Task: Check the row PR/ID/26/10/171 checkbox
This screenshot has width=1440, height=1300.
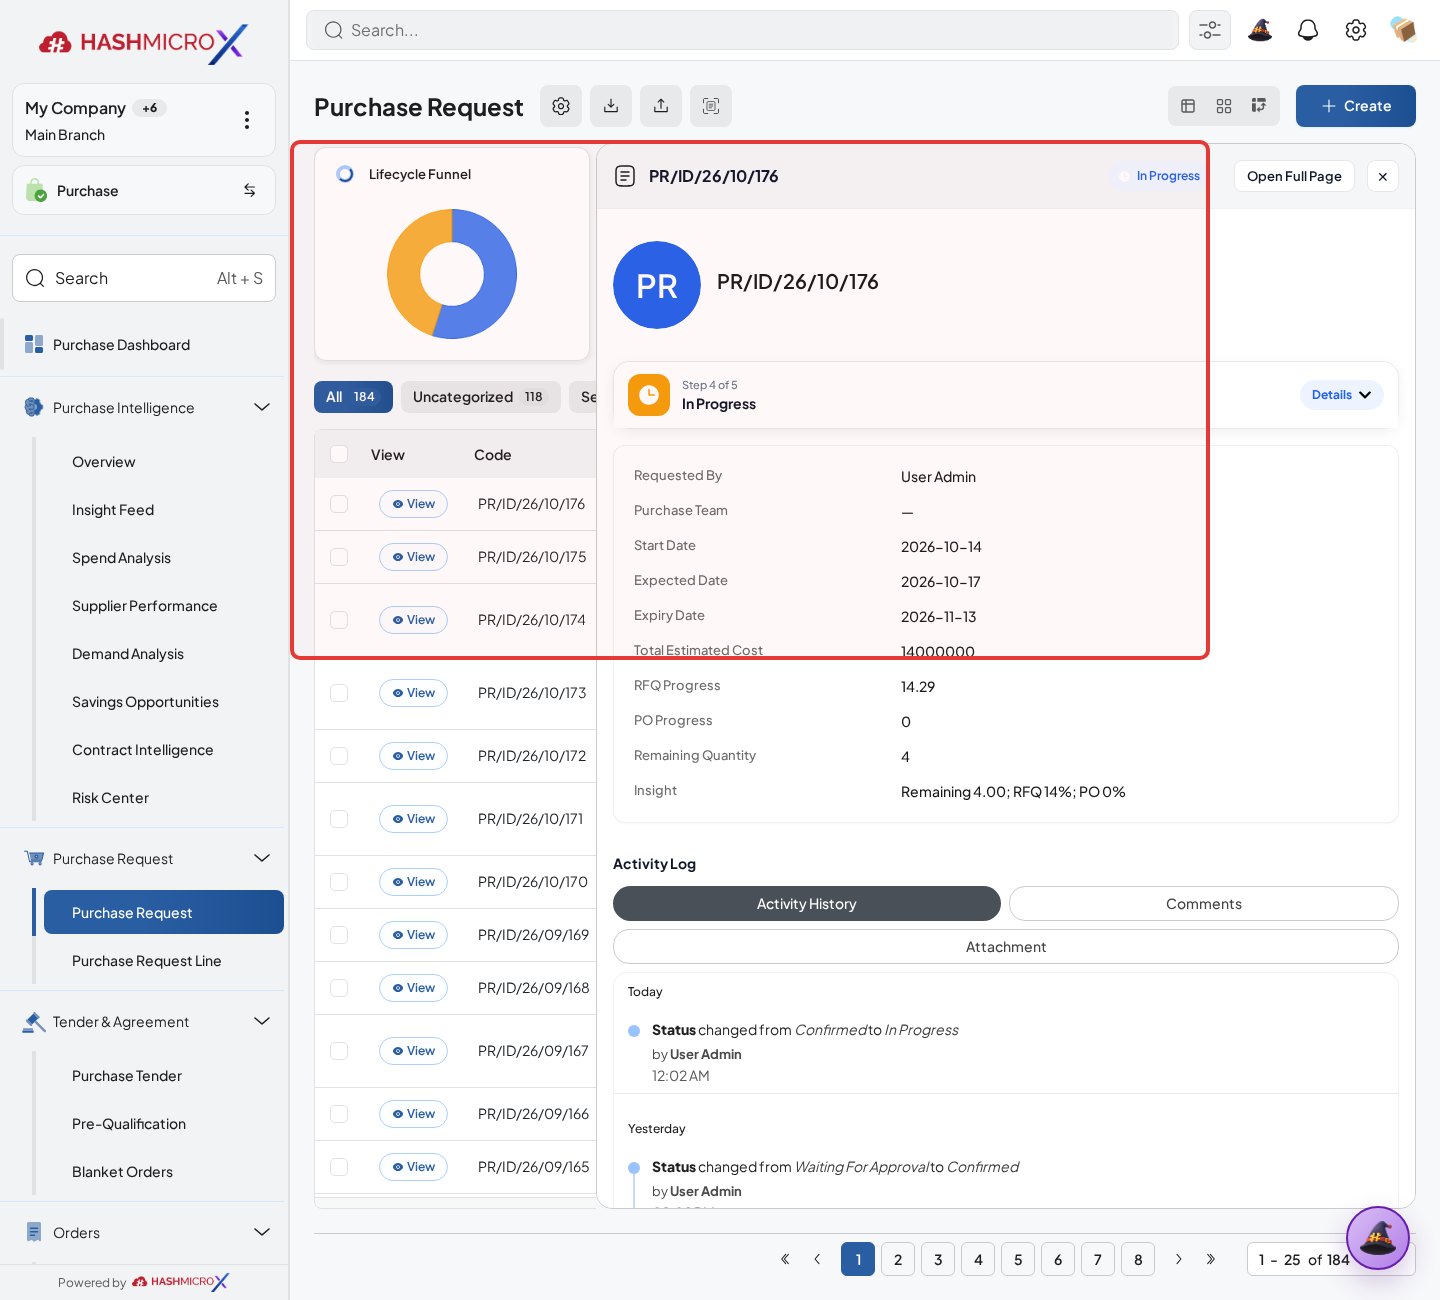Action: [x=339, y=819]
